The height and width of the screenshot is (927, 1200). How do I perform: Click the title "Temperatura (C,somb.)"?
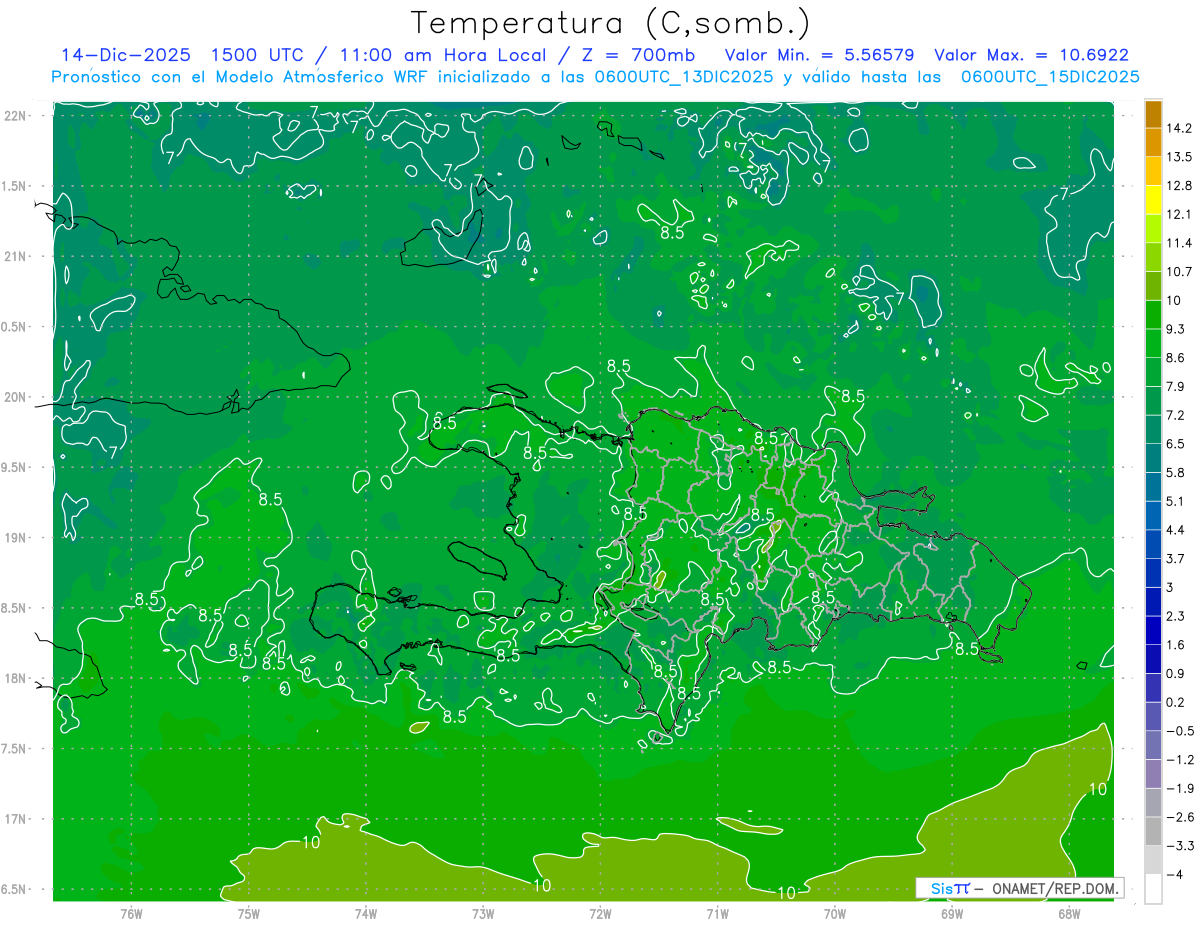(x=611, y=23)
